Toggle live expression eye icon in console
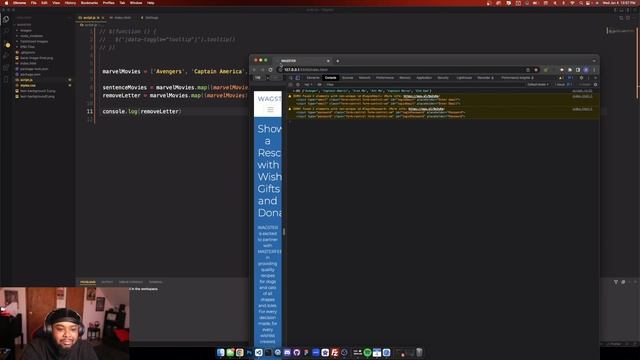This screenshot has width=640, height=360. pos(320,84)
